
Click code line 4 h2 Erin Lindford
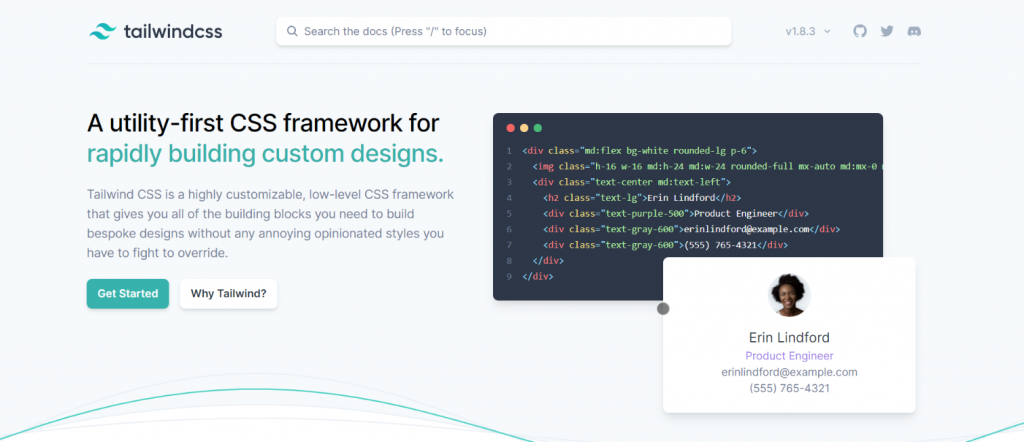click(642, 198)
